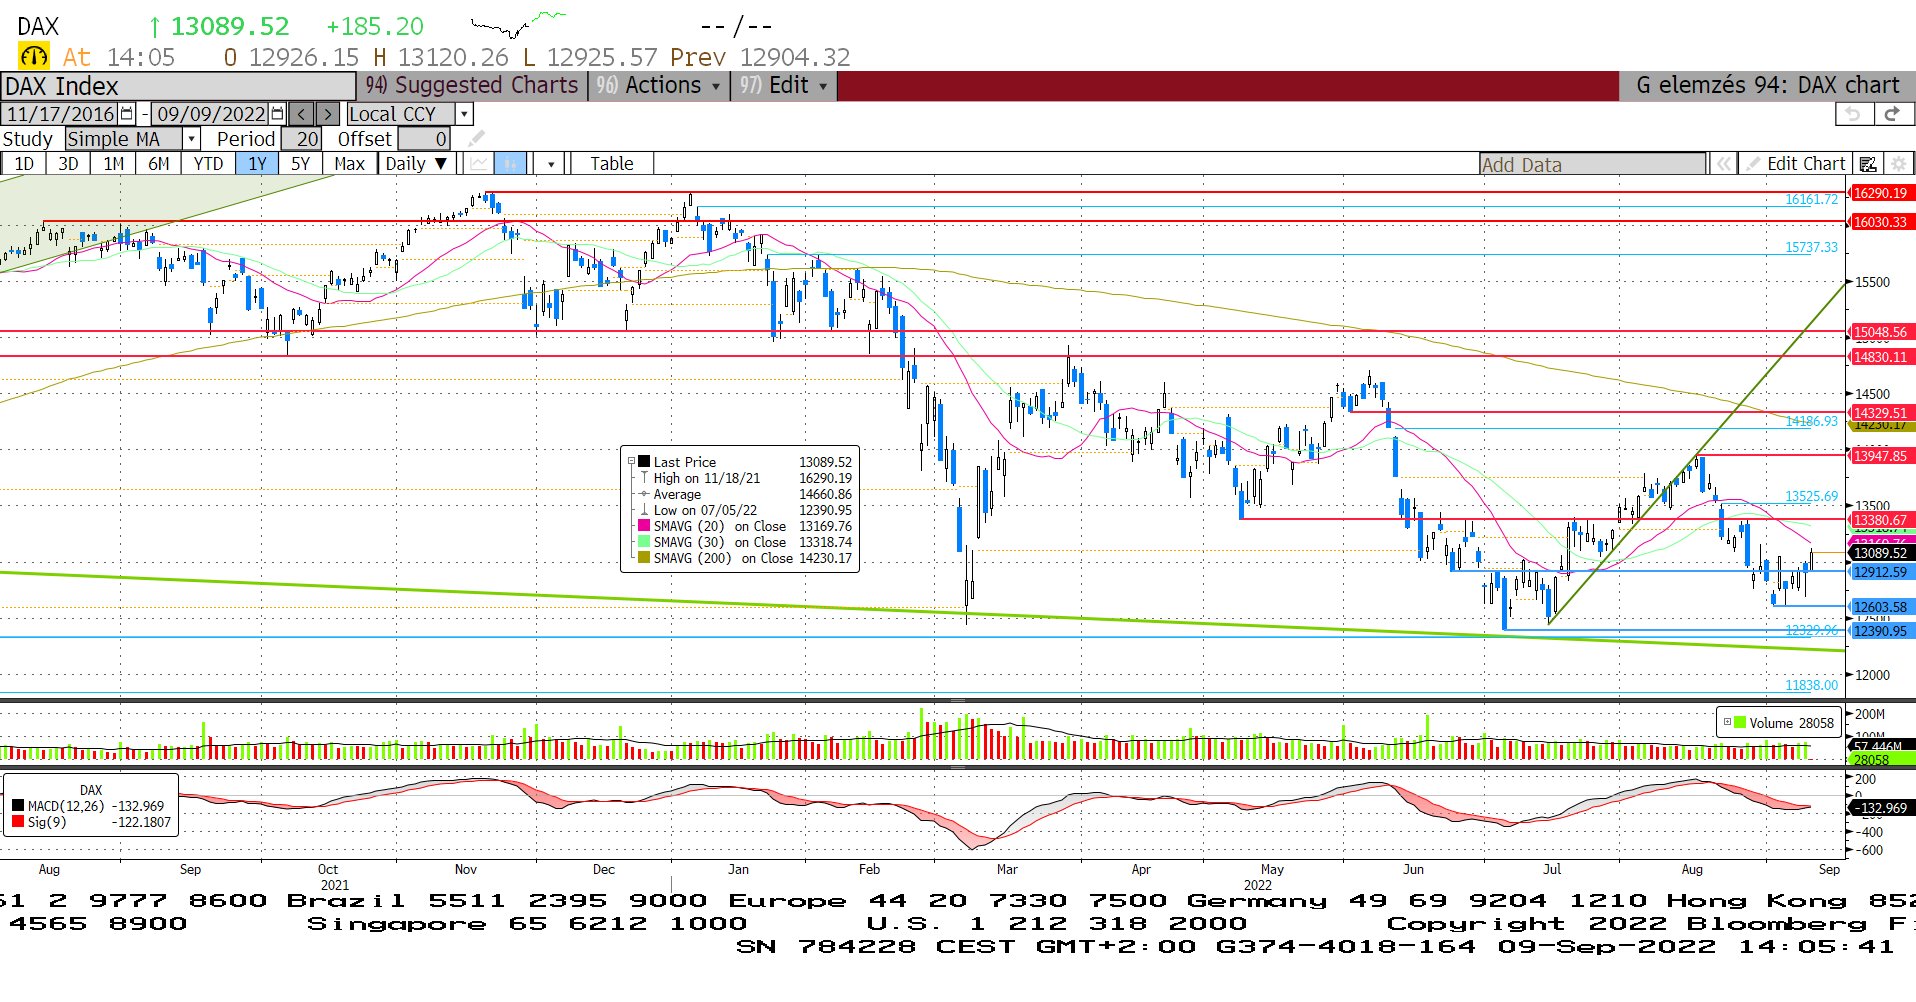This screenshot has width=1916, height=1002.
Task: Open the chart notes icon beside Edit Chart
Action: (x=1867, y=164)
